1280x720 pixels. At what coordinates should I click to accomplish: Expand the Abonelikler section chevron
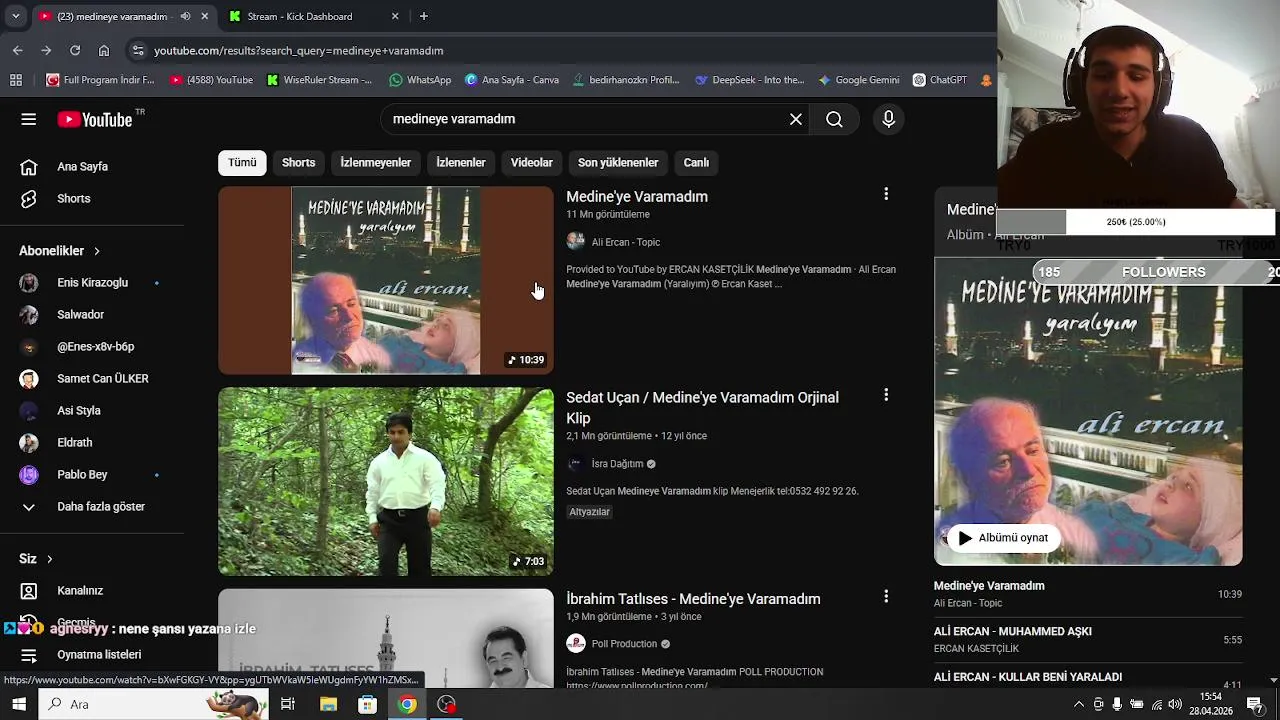click(97, 251)
